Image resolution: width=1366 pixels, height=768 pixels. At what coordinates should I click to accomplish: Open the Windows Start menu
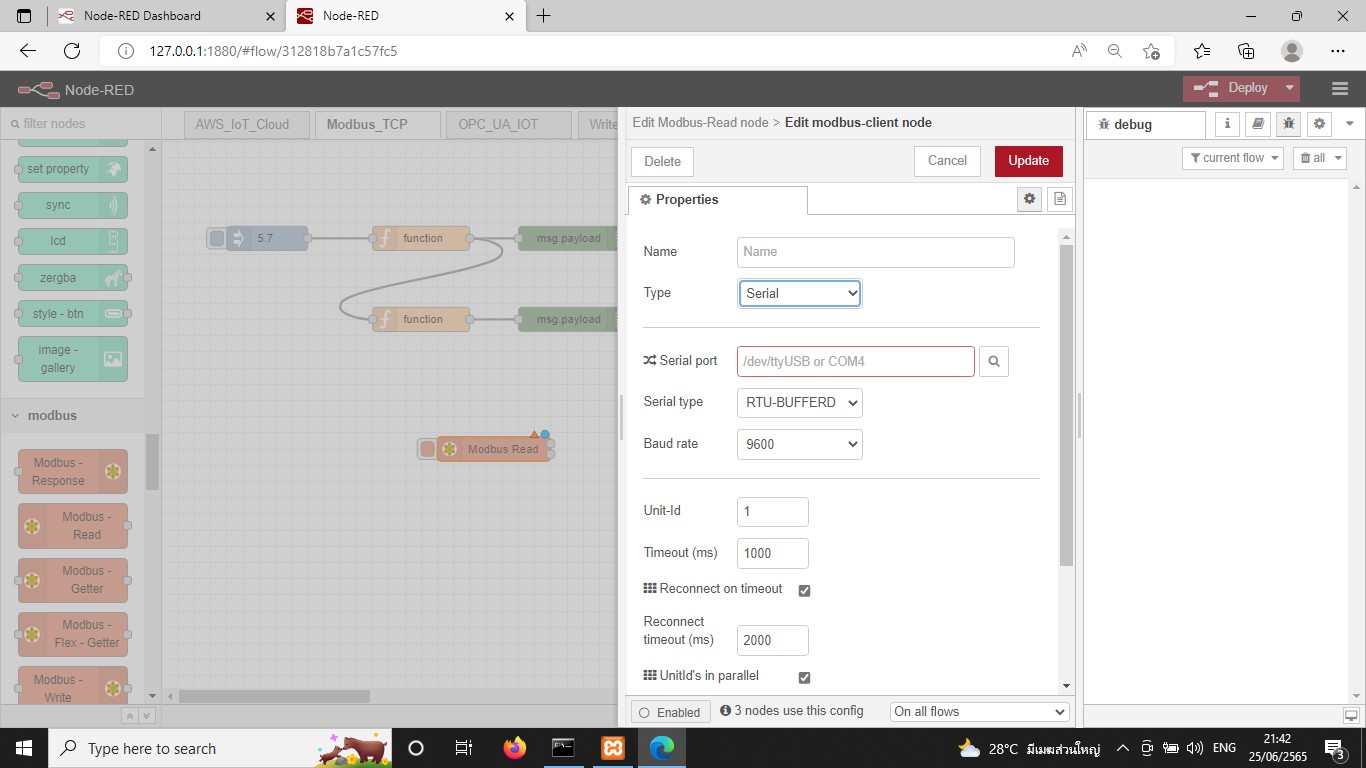(x=23, y=748)
